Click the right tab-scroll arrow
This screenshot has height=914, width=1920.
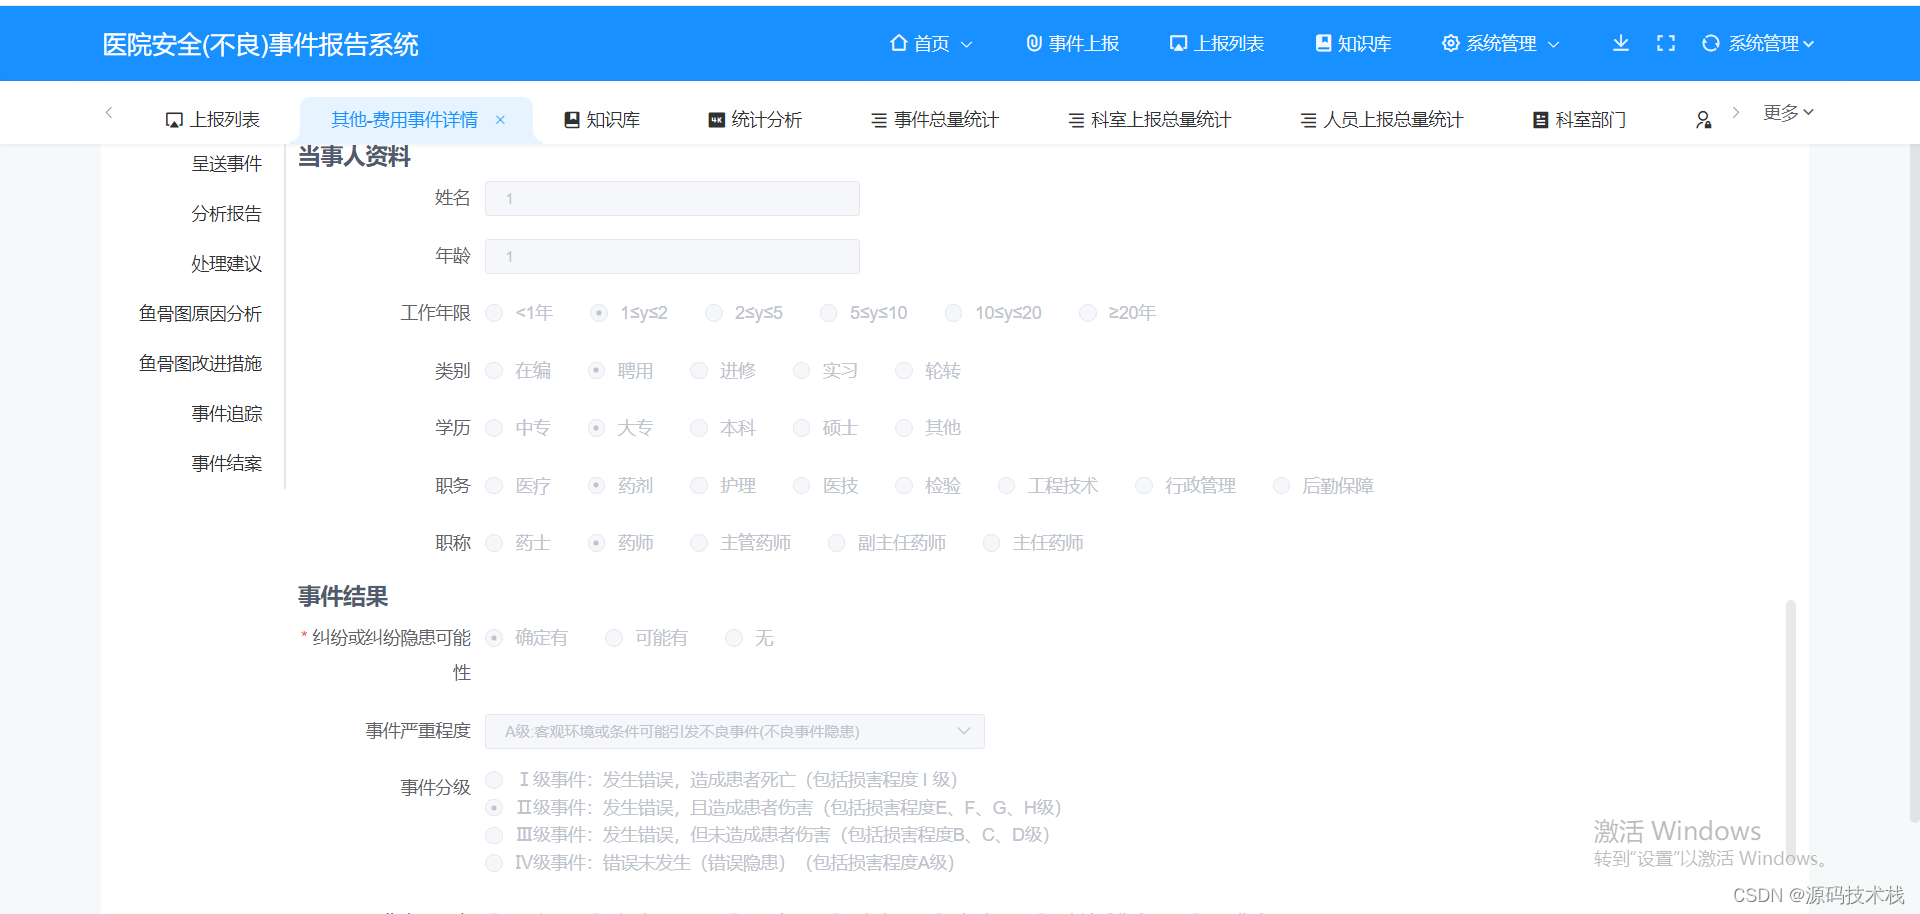(x=1736, y=113)
